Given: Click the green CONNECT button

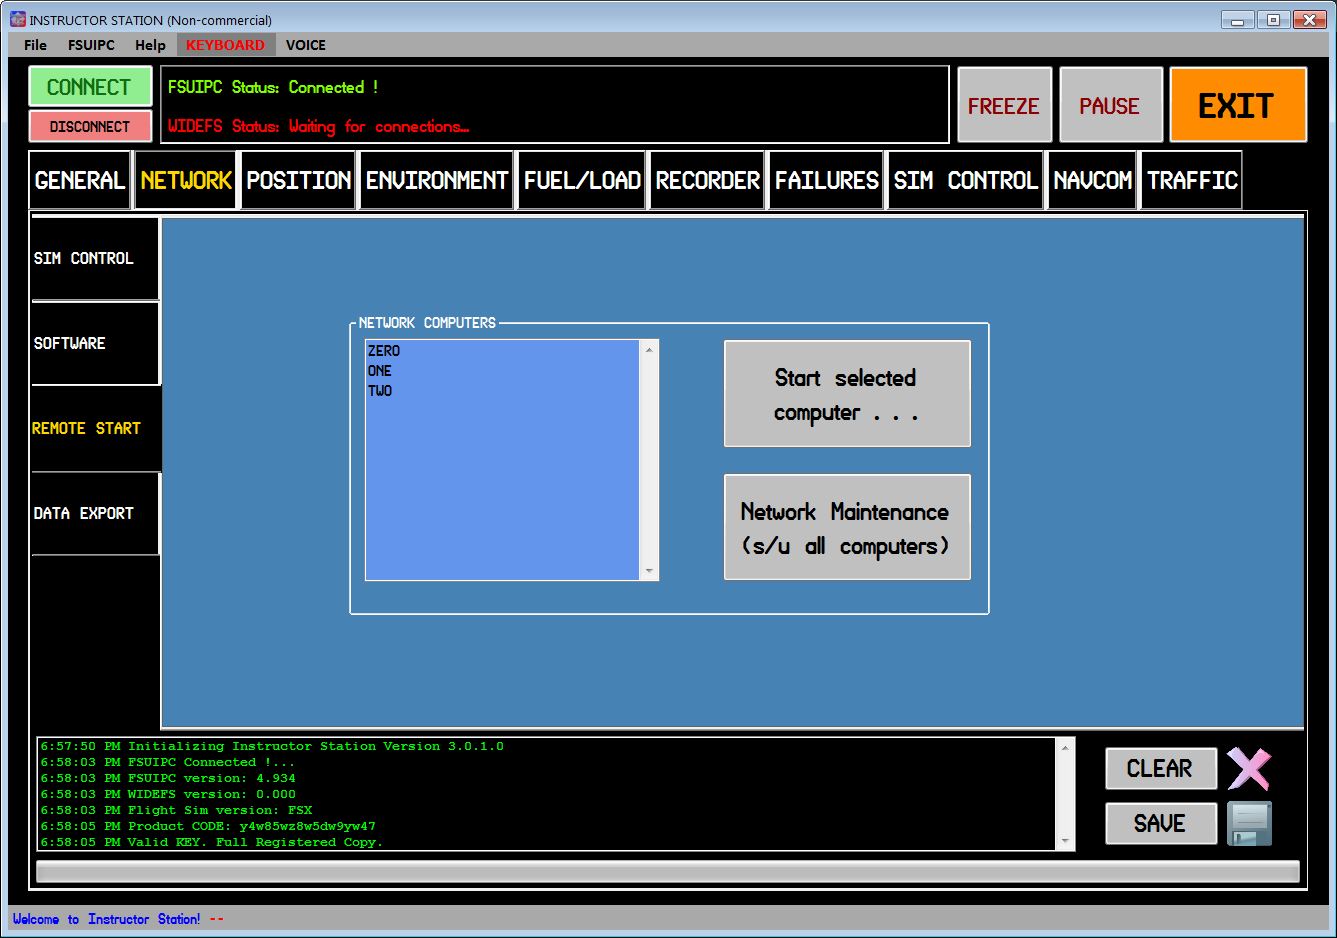Looking at the screenshot, I should (x=90, y=87).
